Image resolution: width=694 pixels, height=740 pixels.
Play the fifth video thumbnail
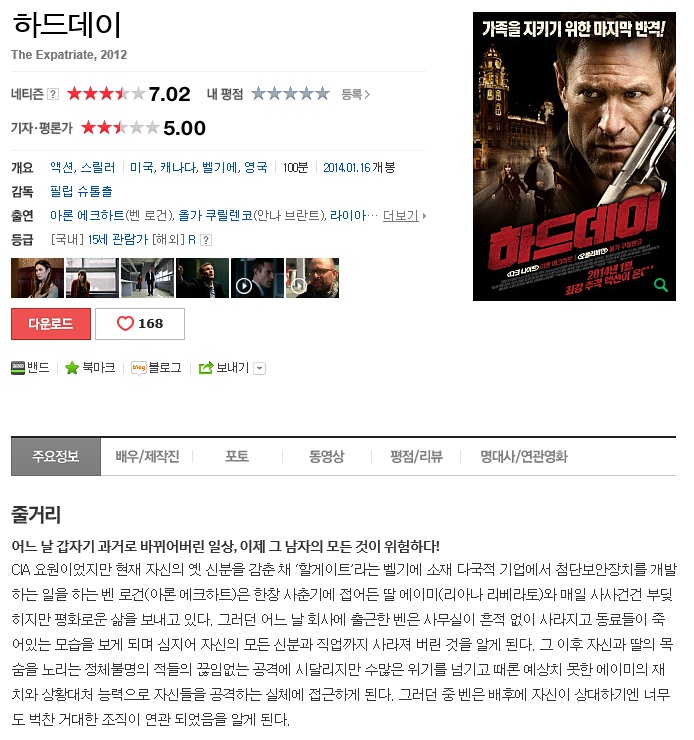[257, 278]
